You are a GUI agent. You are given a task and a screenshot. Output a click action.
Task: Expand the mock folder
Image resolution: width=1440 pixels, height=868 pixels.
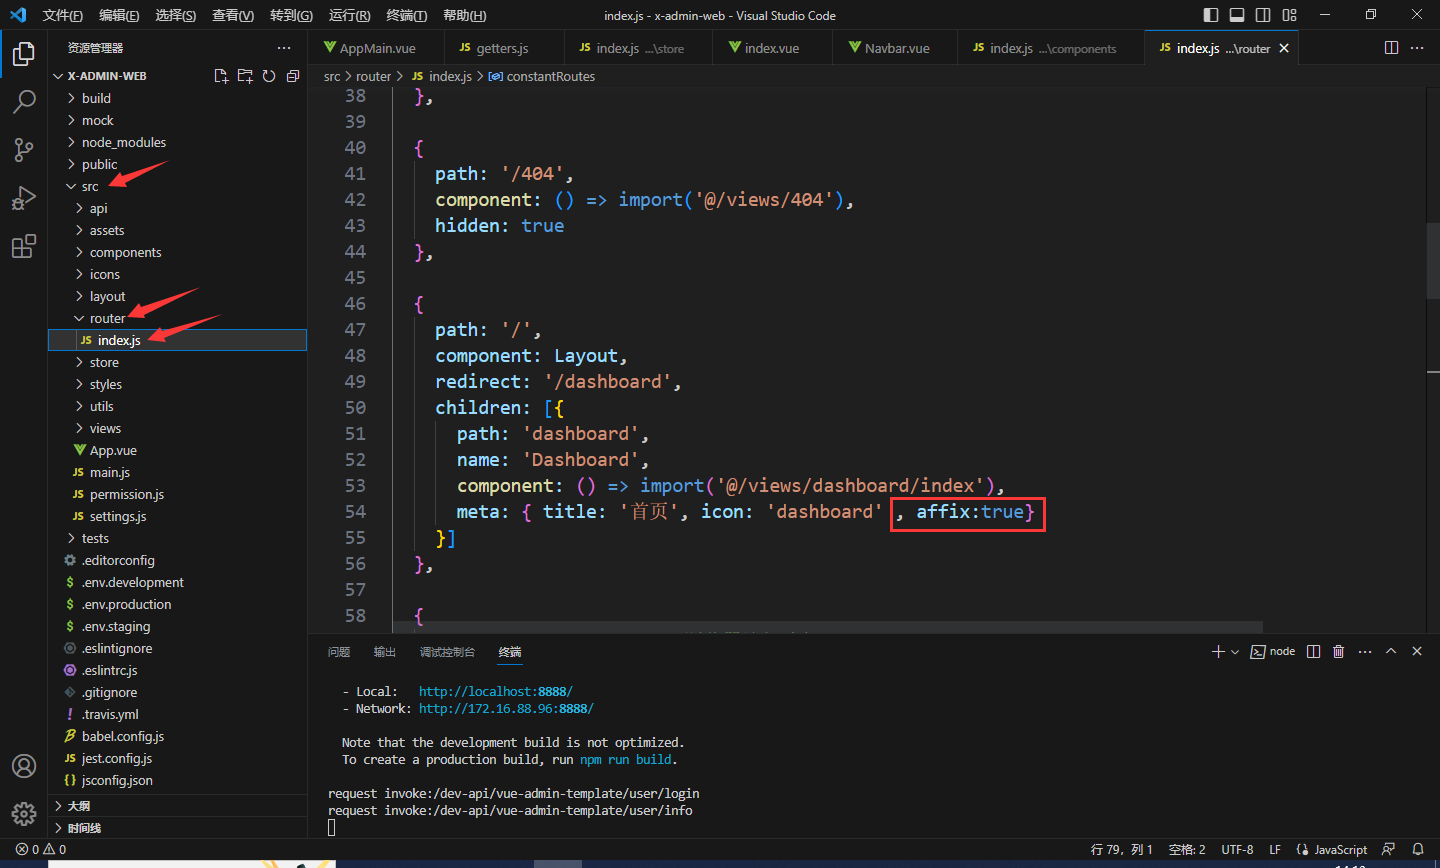tap(177, 120)
